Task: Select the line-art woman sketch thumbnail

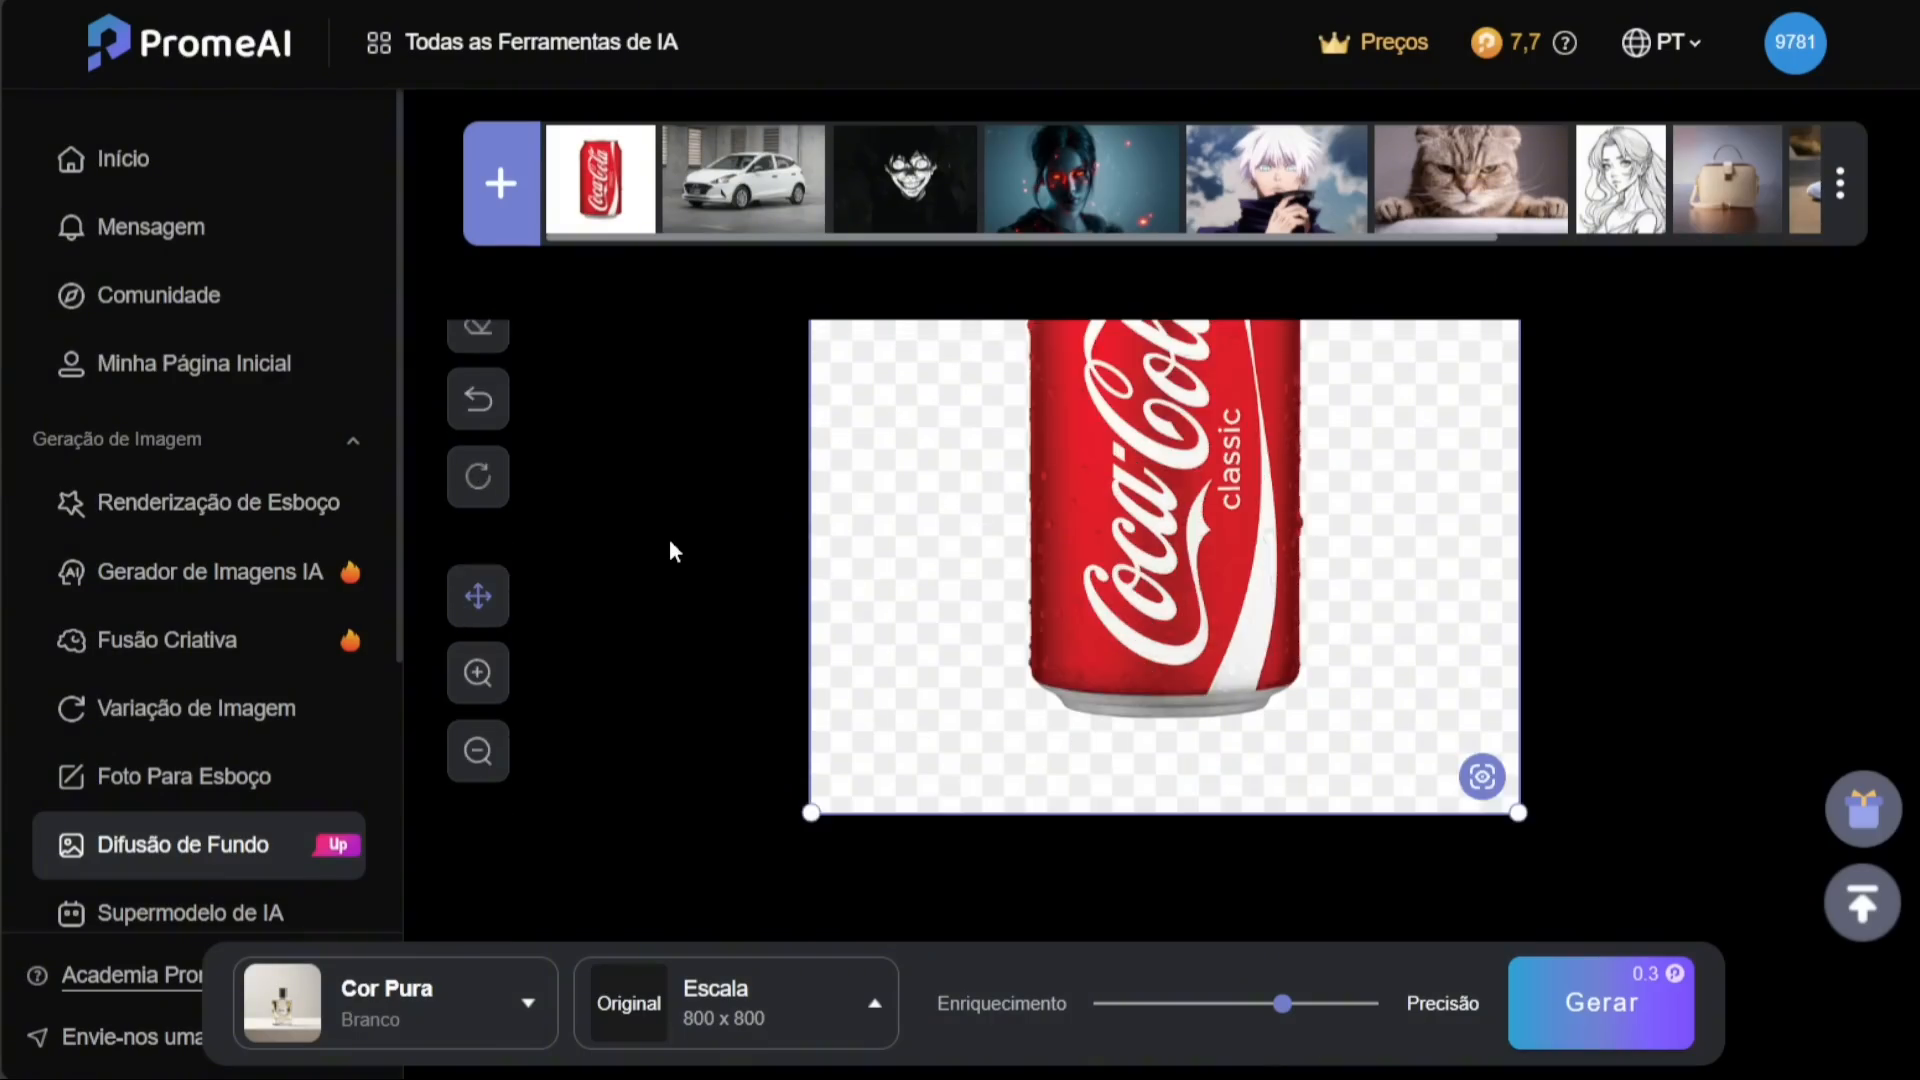Action: point(1621,179)
